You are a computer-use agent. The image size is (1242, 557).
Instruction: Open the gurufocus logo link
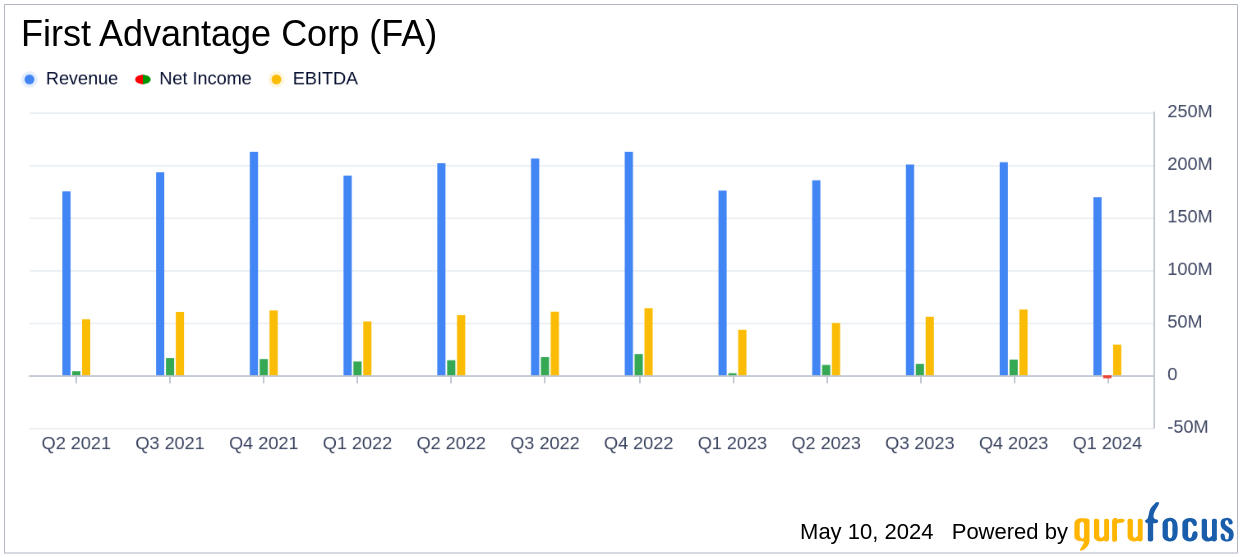point(1154,526)
